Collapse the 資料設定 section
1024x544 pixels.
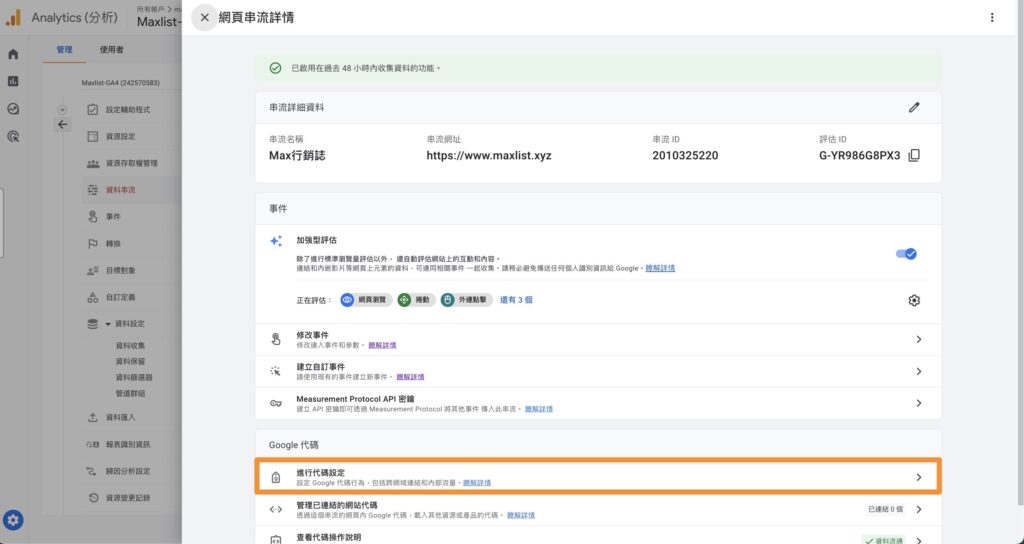(108, 324)
